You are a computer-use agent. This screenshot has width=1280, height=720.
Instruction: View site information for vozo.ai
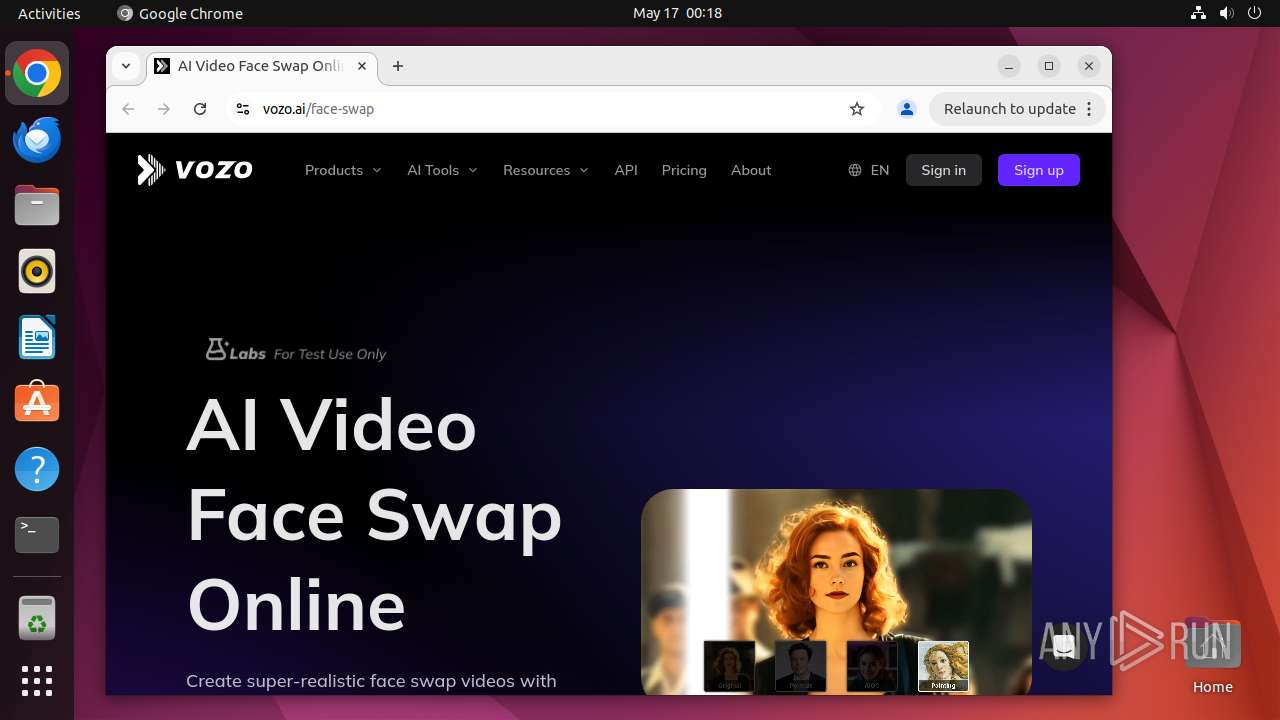pos(242,109)
